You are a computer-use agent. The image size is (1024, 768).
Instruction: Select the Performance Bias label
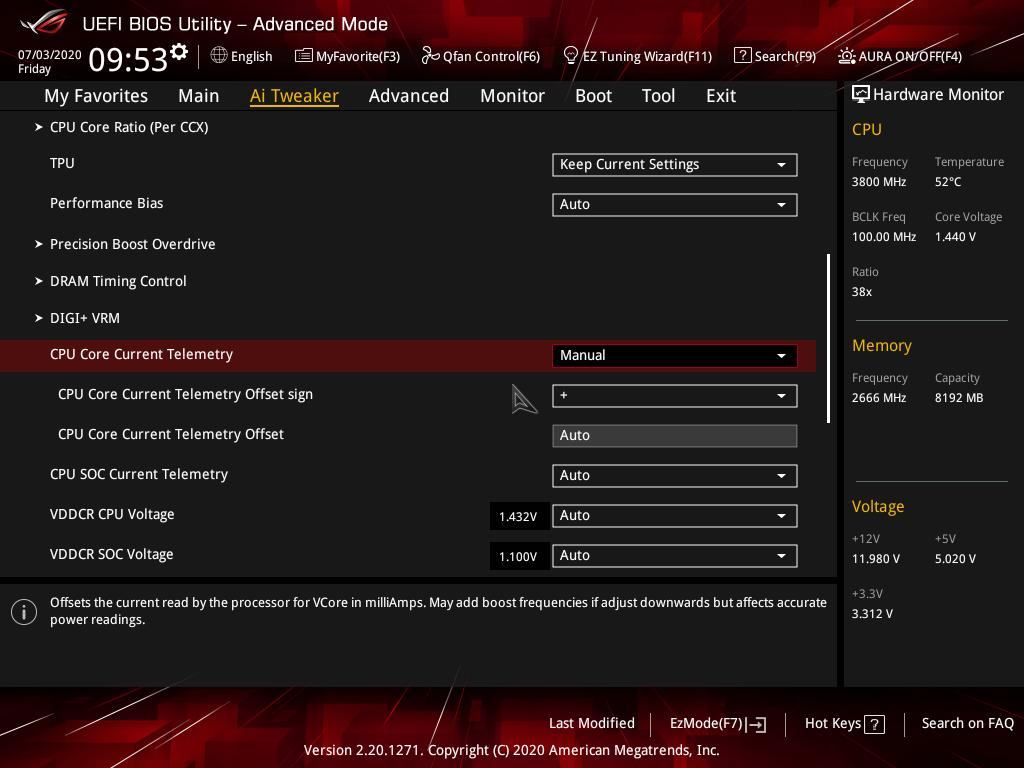[106, 202]
